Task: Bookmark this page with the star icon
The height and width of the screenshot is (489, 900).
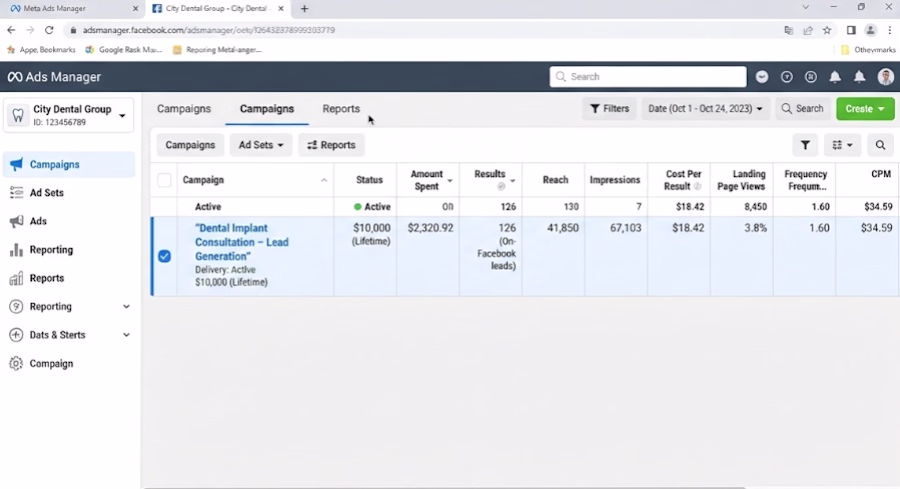Action: 827,30
